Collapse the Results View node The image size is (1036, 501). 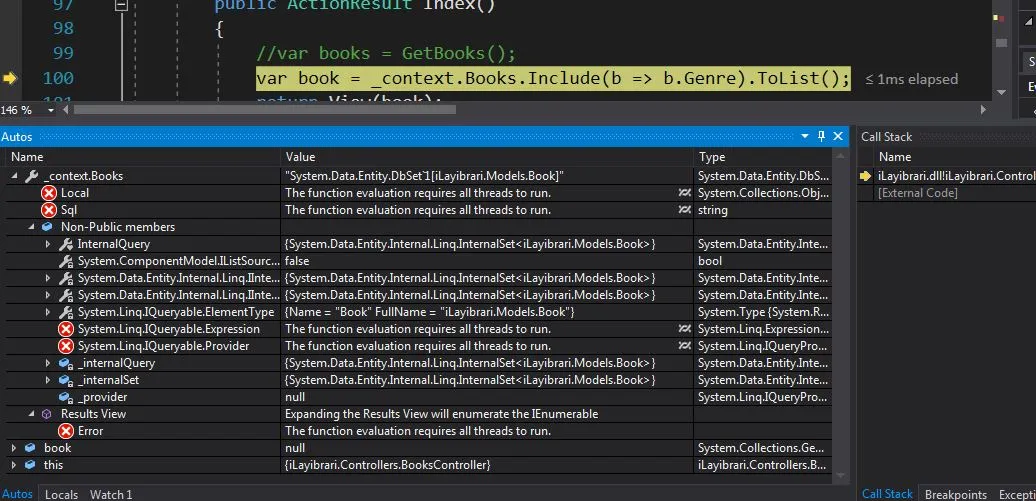(31, 414)
